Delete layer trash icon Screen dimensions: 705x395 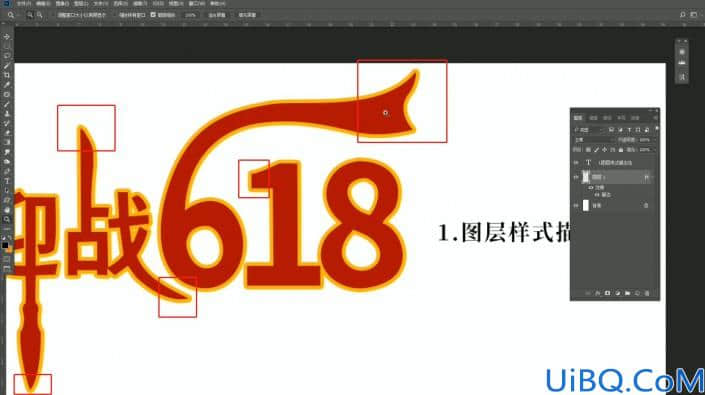pyautogui.click(x=647, y=293)
